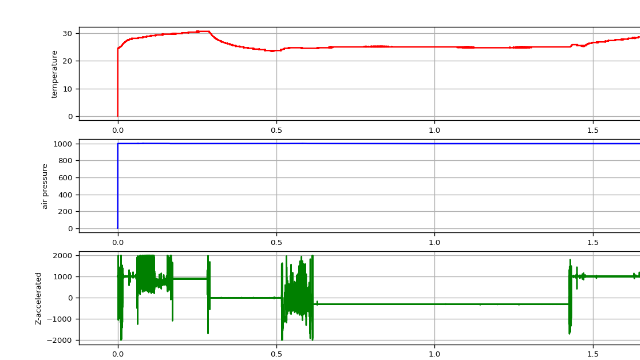Select the 30 tick on temperature axis
The width and height of the screenshot is (640, 360).
tap(67, 33)
